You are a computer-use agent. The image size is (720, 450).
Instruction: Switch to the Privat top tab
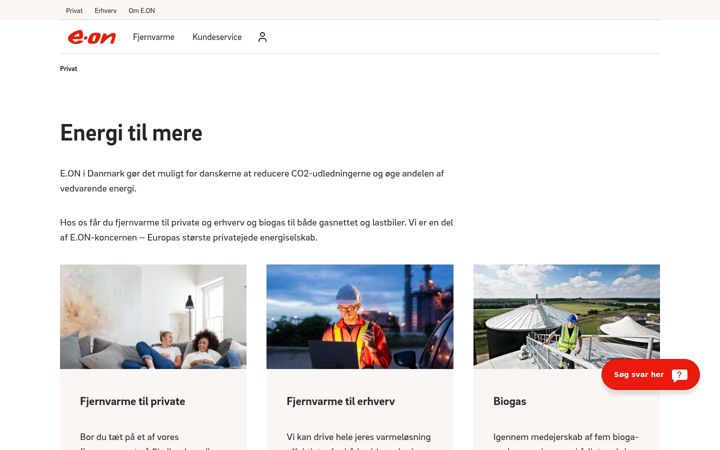point(74,11)
